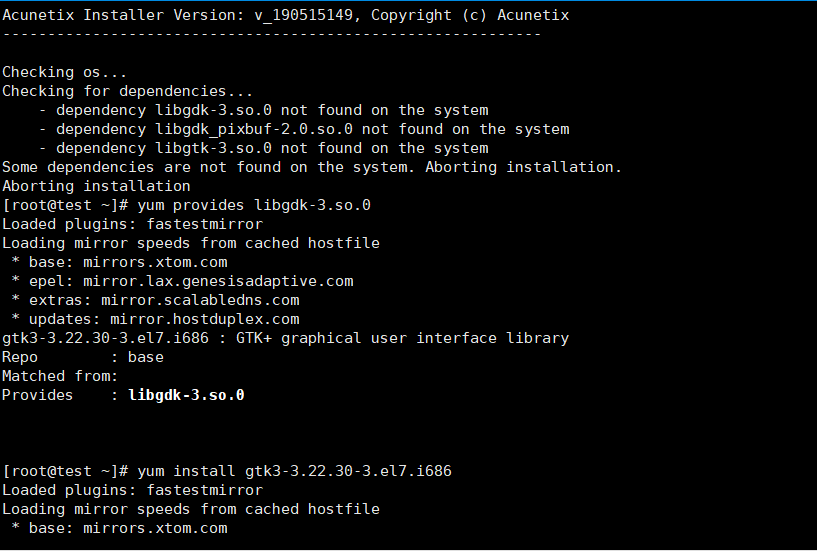The height and width of the screenshot is (551, 817).
Task: Click the last 'Loading mirror speeds' line
Action: [x=191, y=509]
